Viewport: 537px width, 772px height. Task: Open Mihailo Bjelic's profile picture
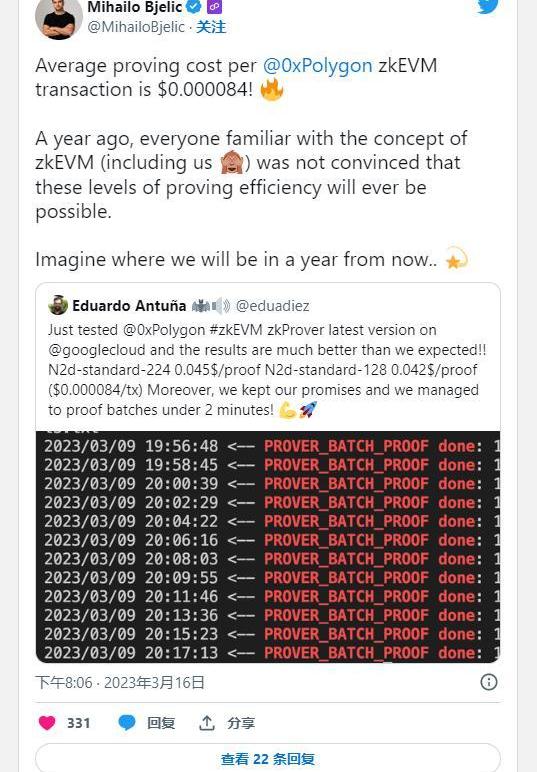pyautogui.click(x=59, y=17)
